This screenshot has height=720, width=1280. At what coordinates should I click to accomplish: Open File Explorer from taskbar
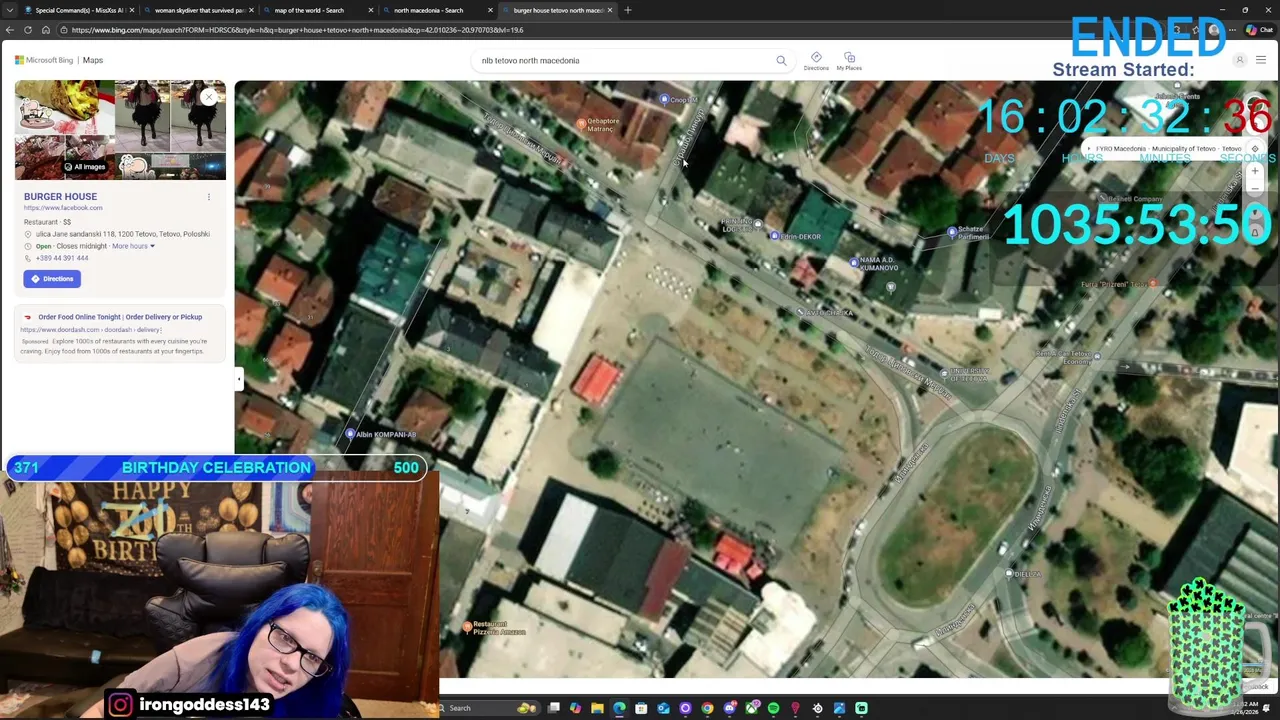pyautogui.click(x=597, y=708)
